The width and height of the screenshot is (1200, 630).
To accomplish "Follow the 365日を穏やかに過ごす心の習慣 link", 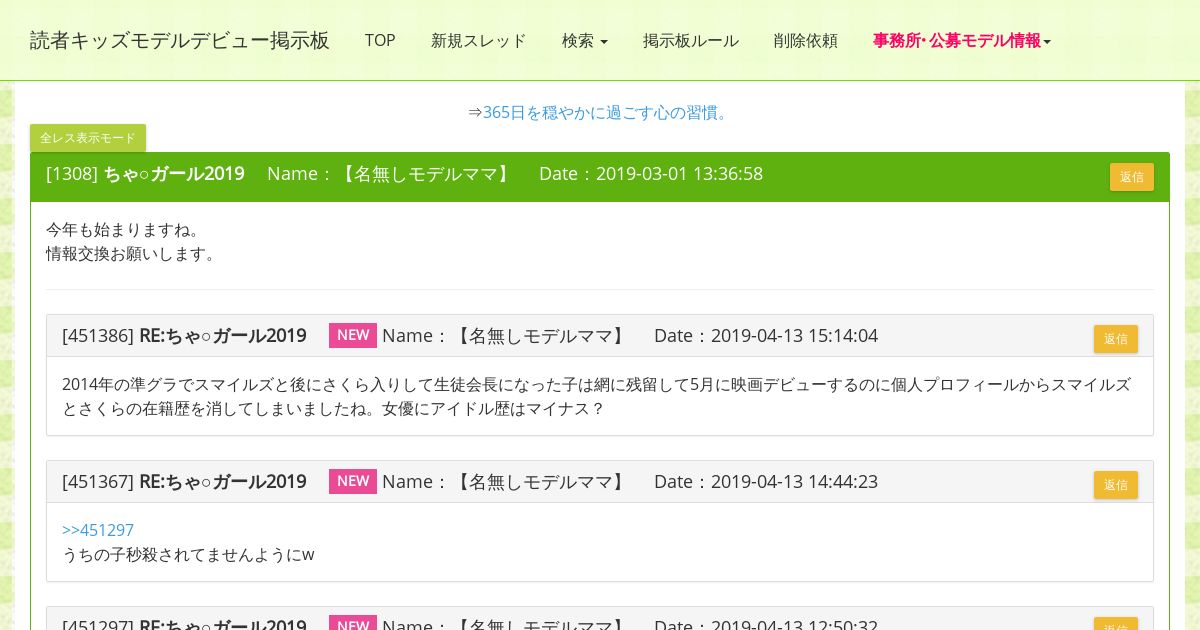I will (607, 113).
